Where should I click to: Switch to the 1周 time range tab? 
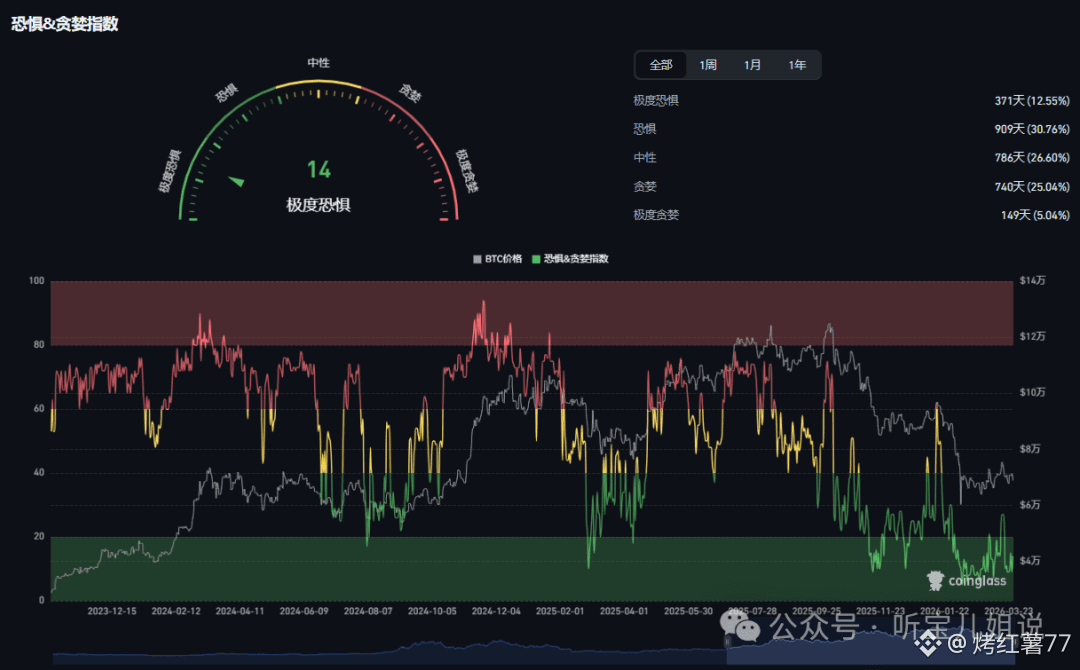707,65
